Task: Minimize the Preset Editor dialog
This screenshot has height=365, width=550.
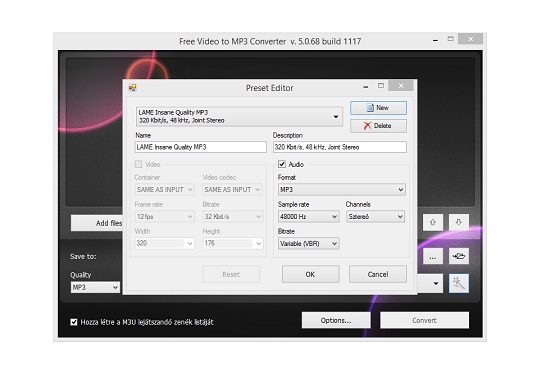Action: coord(366,86)
